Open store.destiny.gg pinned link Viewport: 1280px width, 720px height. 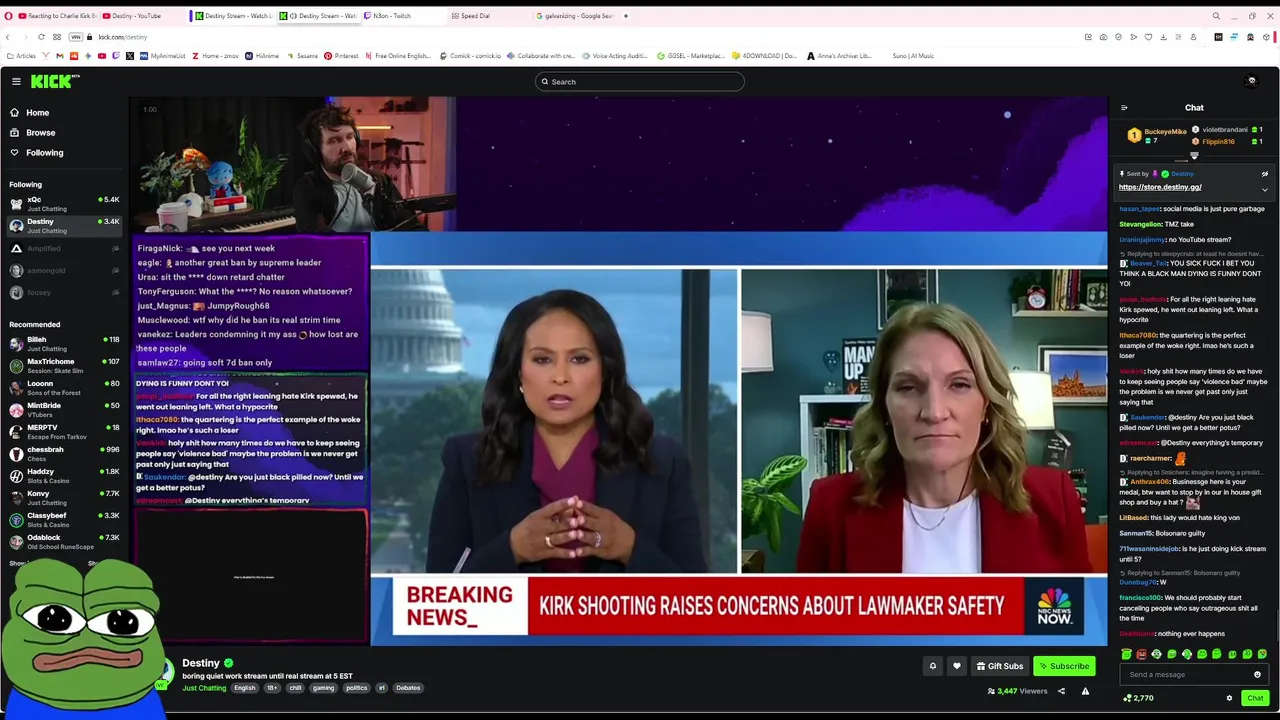(1160, 187)
